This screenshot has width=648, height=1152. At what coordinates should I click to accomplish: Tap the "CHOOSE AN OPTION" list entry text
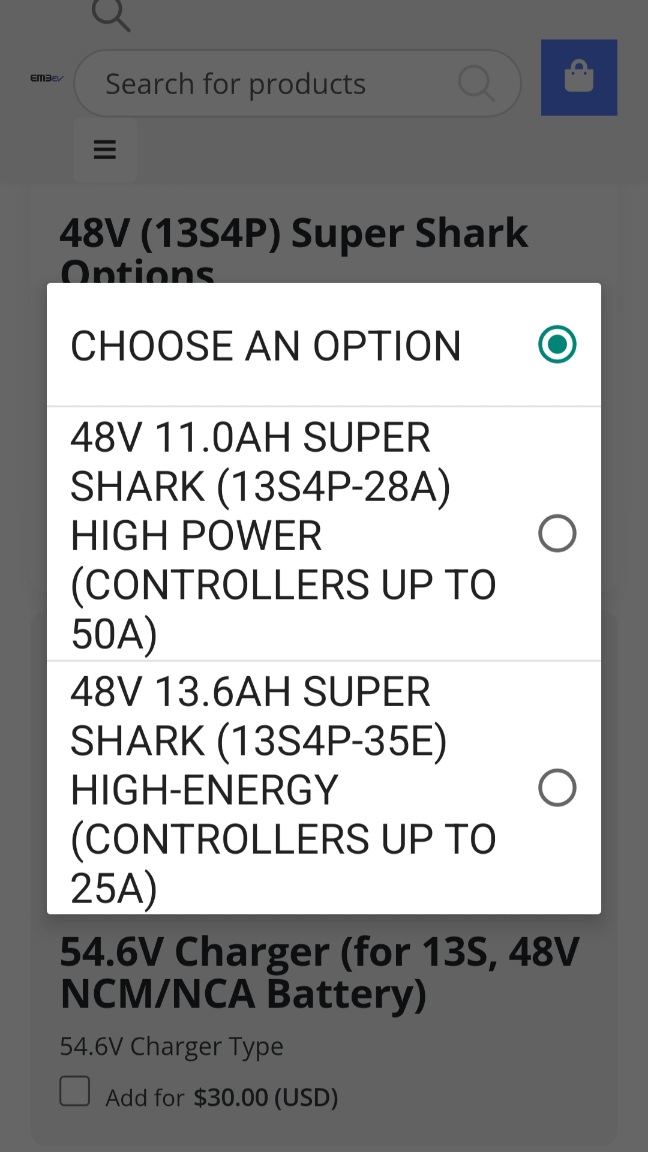pyautogui.click(x=266, y=346)
